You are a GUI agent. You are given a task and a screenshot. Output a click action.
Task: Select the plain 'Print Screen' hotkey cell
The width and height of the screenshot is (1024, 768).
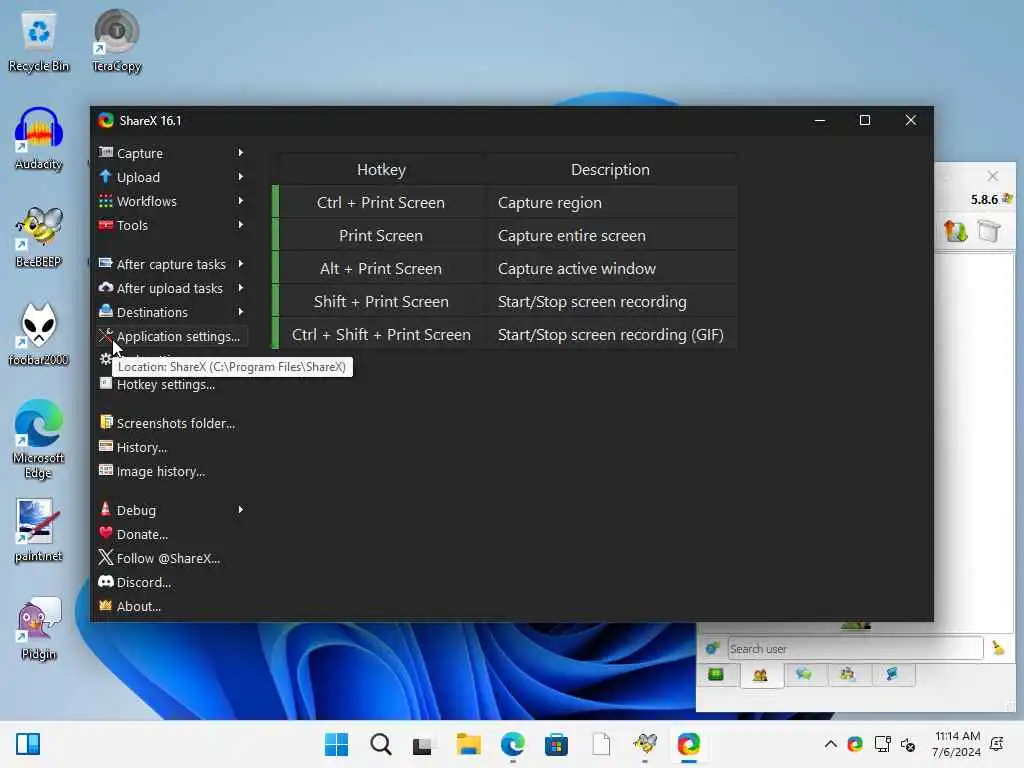point(381,236)
